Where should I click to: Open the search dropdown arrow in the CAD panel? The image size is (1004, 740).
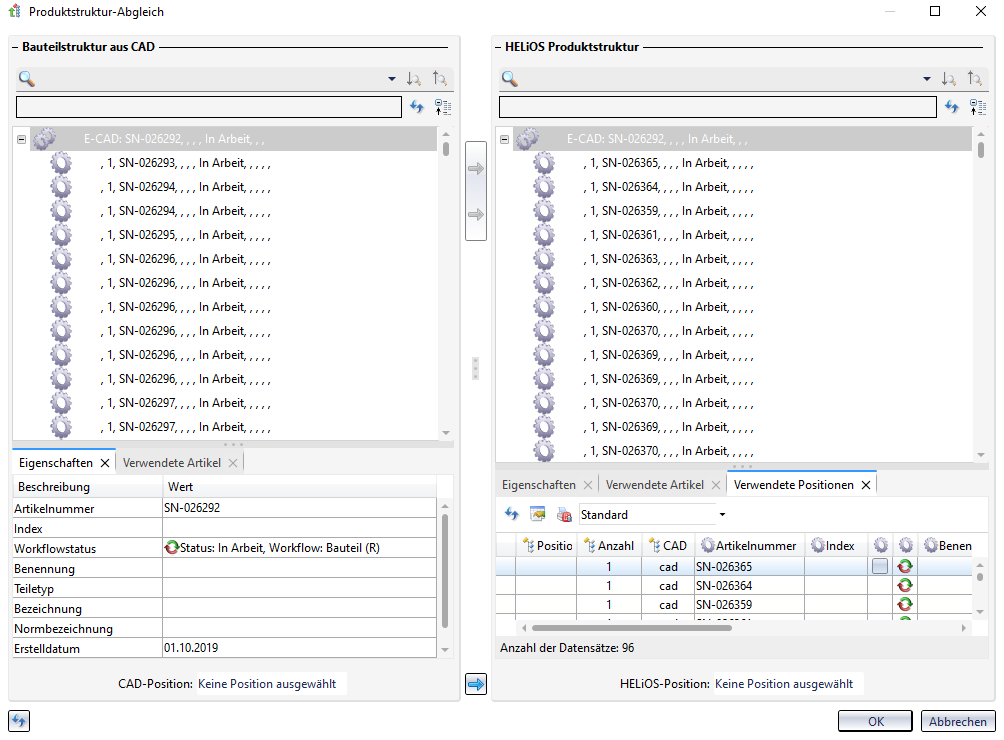pos(392,79)
